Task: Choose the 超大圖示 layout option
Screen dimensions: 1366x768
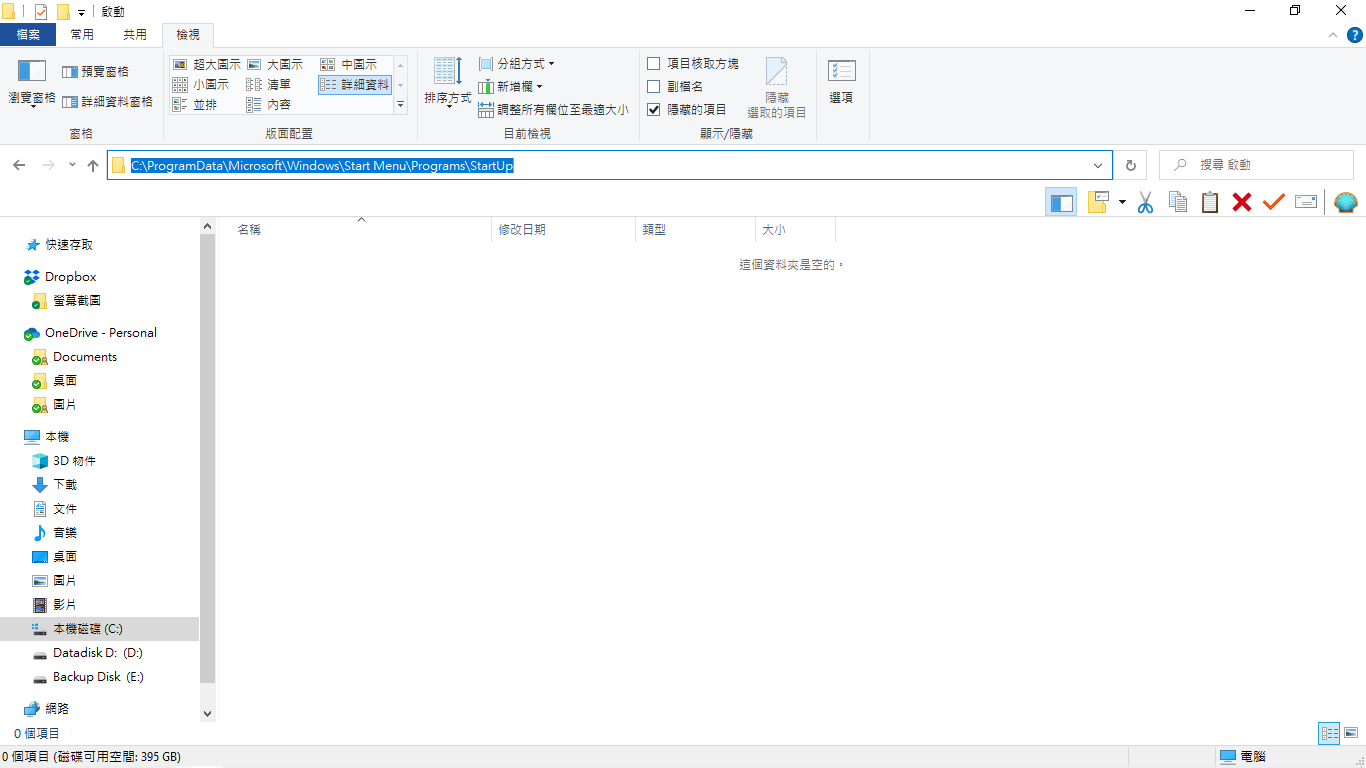Action: click(x=207, y=64)
